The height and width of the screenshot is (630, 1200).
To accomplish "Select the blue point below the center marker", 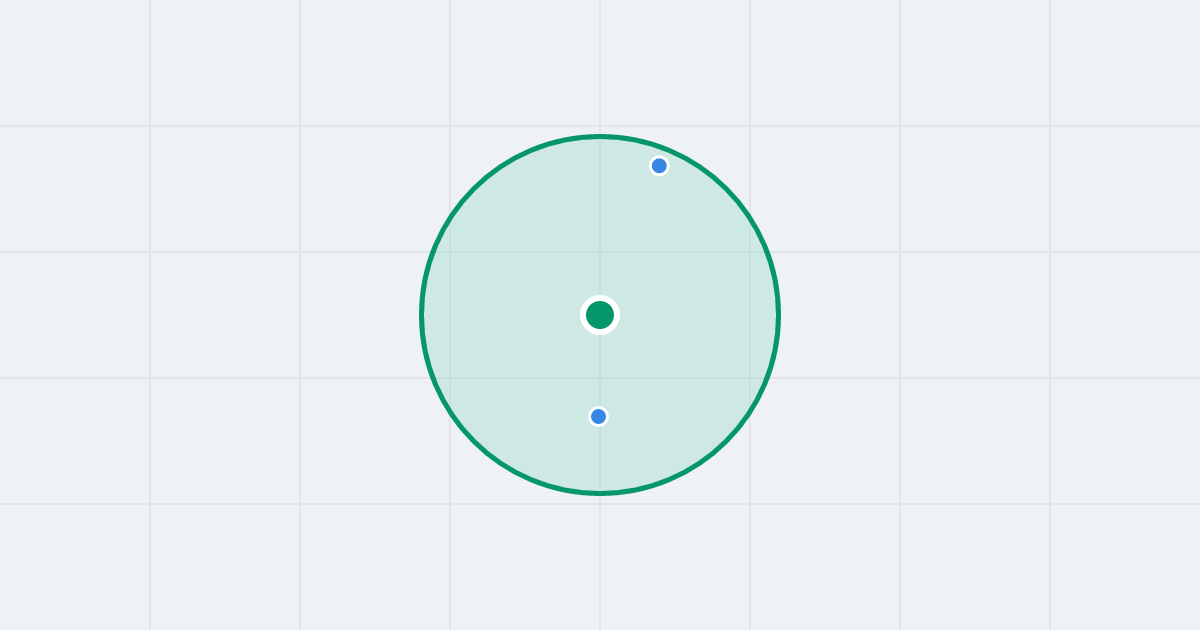I will click(x=598, y=416).
